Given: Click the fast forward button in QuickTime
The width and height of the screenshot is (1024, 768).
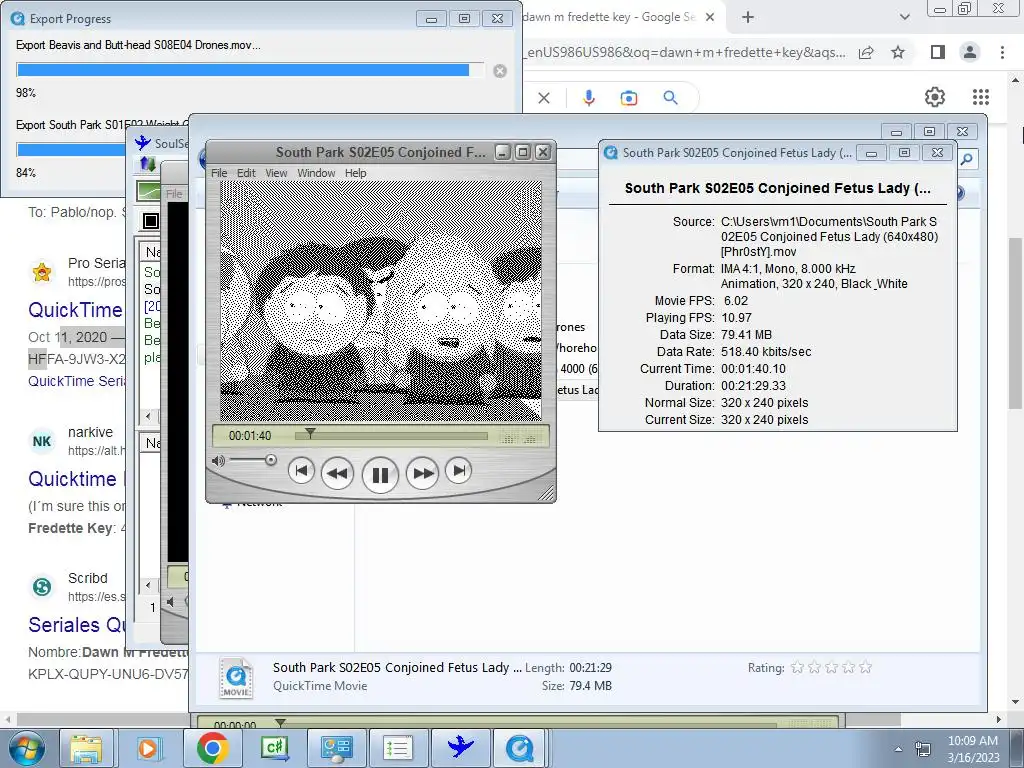Looking at the screenshot, I should 423,473.
